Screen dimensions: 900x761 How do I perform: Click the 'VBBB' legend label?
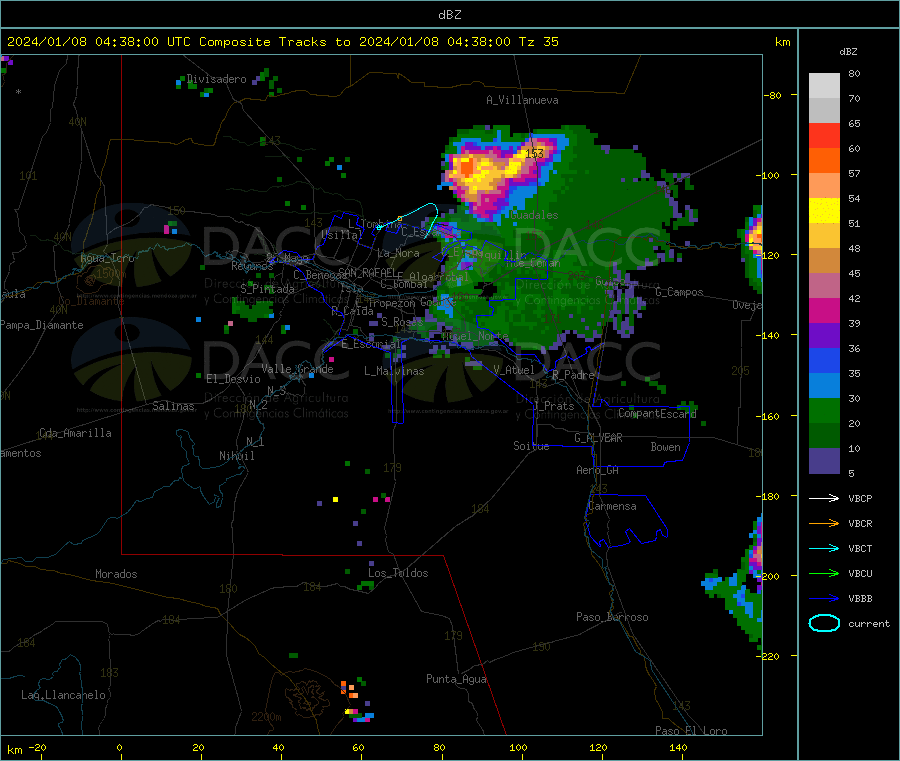pos(860,599)
